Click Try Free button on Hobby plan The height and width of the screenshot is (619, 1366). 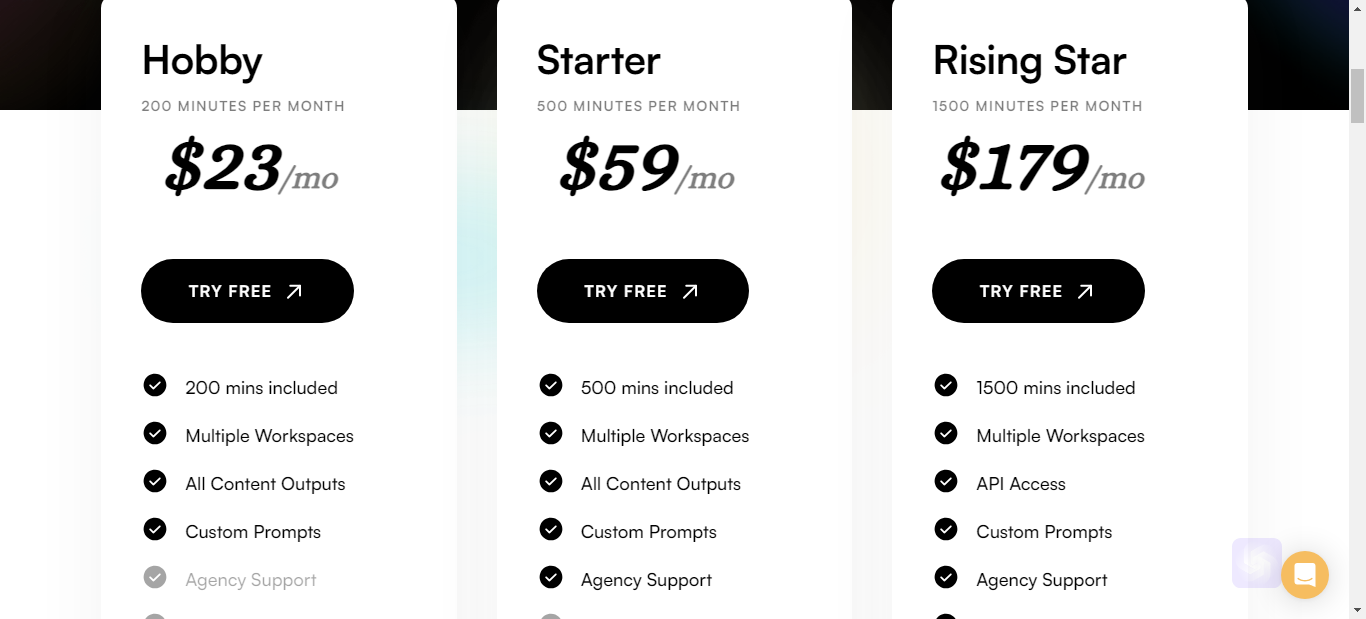click(x=247, y=291)
